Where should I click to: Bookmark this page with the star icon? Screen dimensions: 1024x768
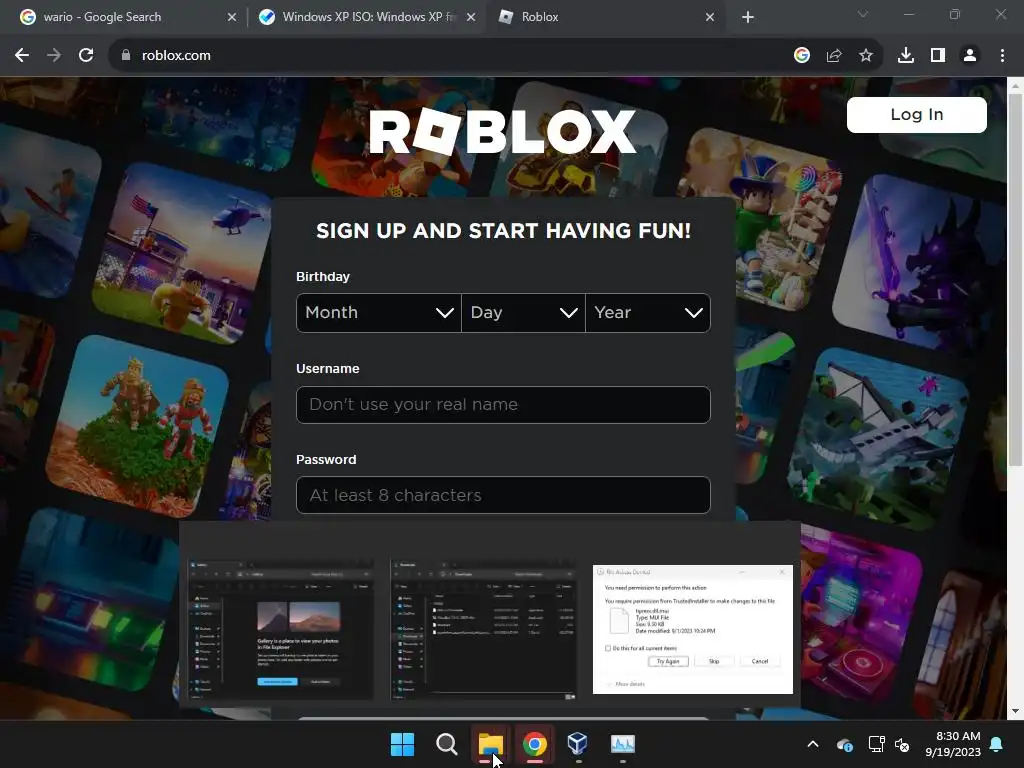(x=866, y=56)
